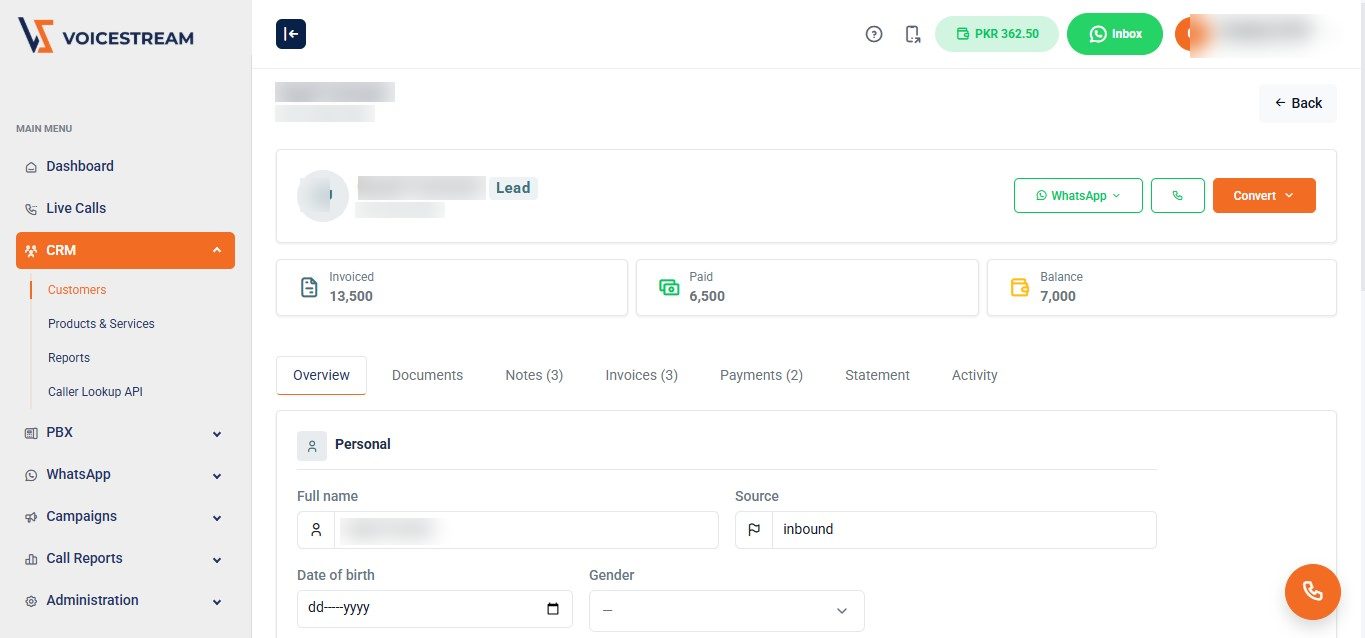Click the Invoiced value 13,500
Screen dimensions: 1365x638
point(351,296)
